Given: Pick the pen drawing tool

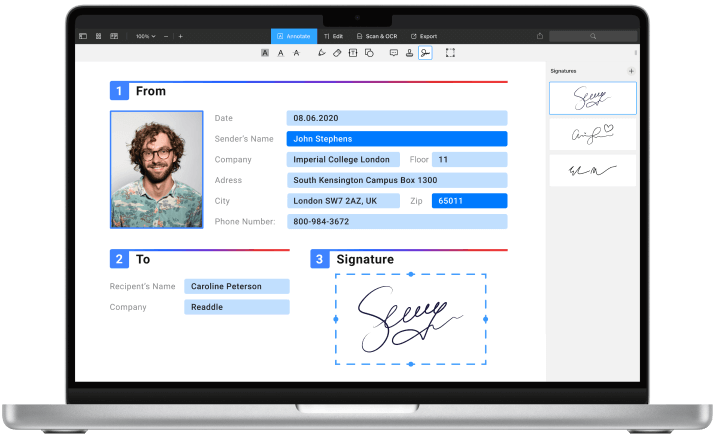Looking at the screenshot, I should point(321,52).
